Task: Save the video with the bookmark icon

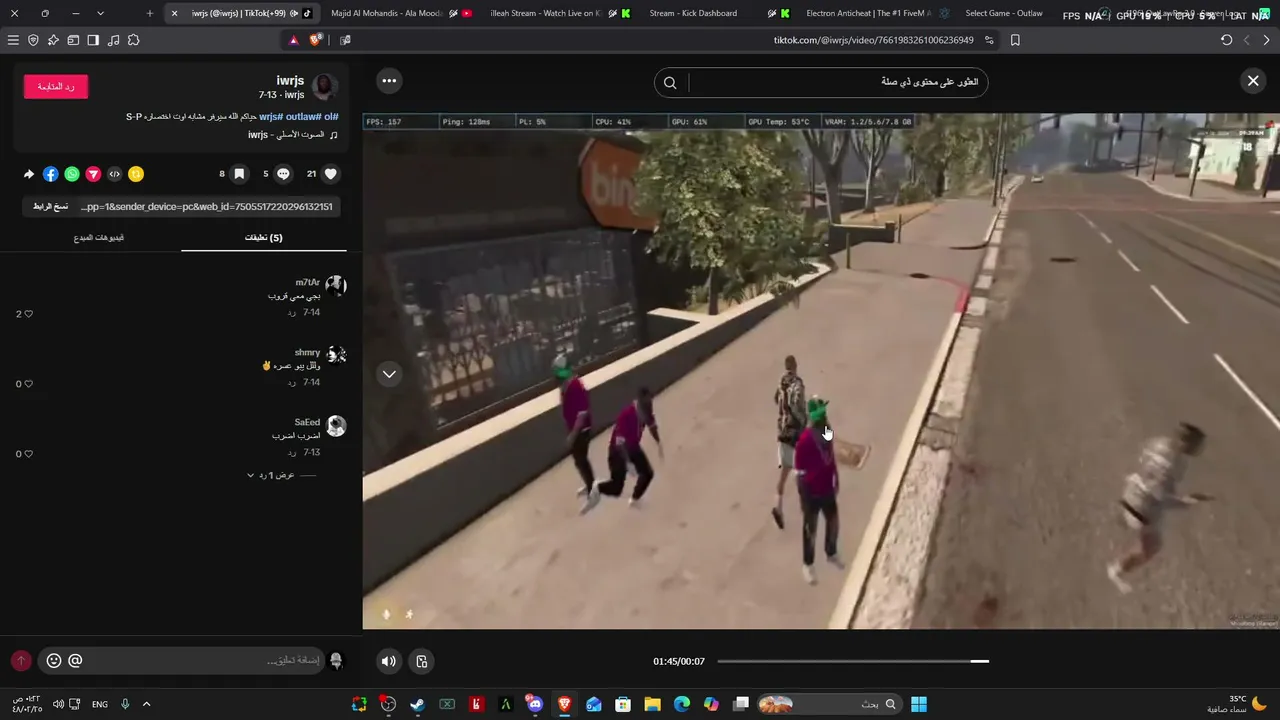Action: (239, 174)
